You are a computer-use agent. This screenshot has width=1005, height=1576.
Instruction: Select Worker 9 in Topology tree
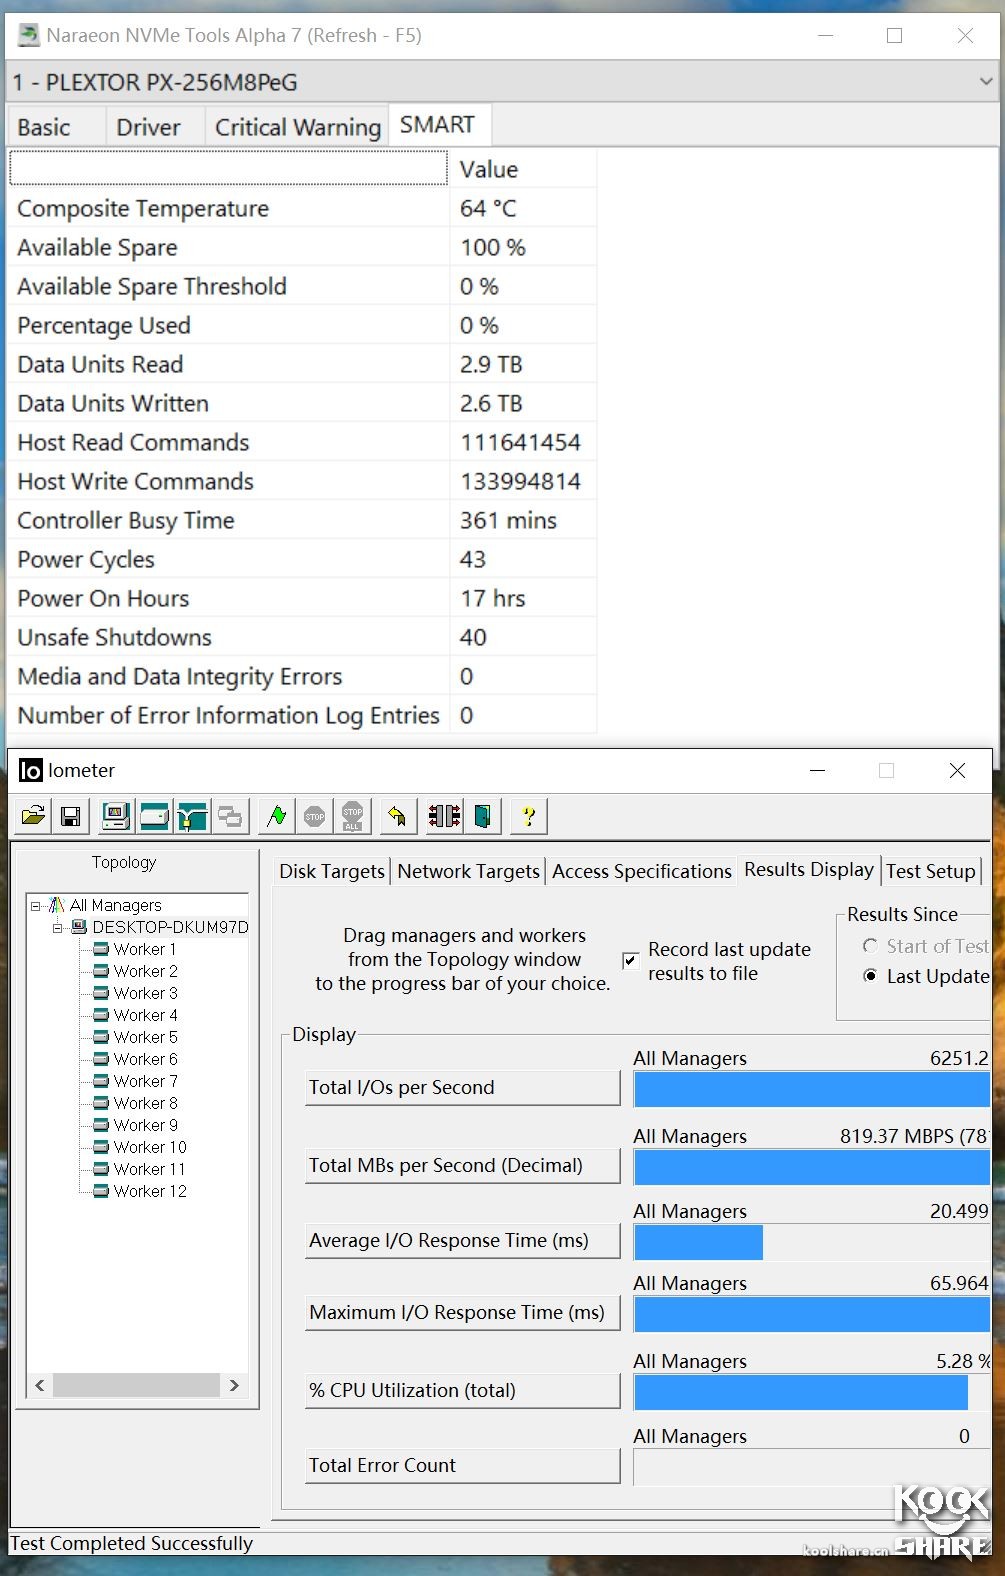pos(145,1125)
